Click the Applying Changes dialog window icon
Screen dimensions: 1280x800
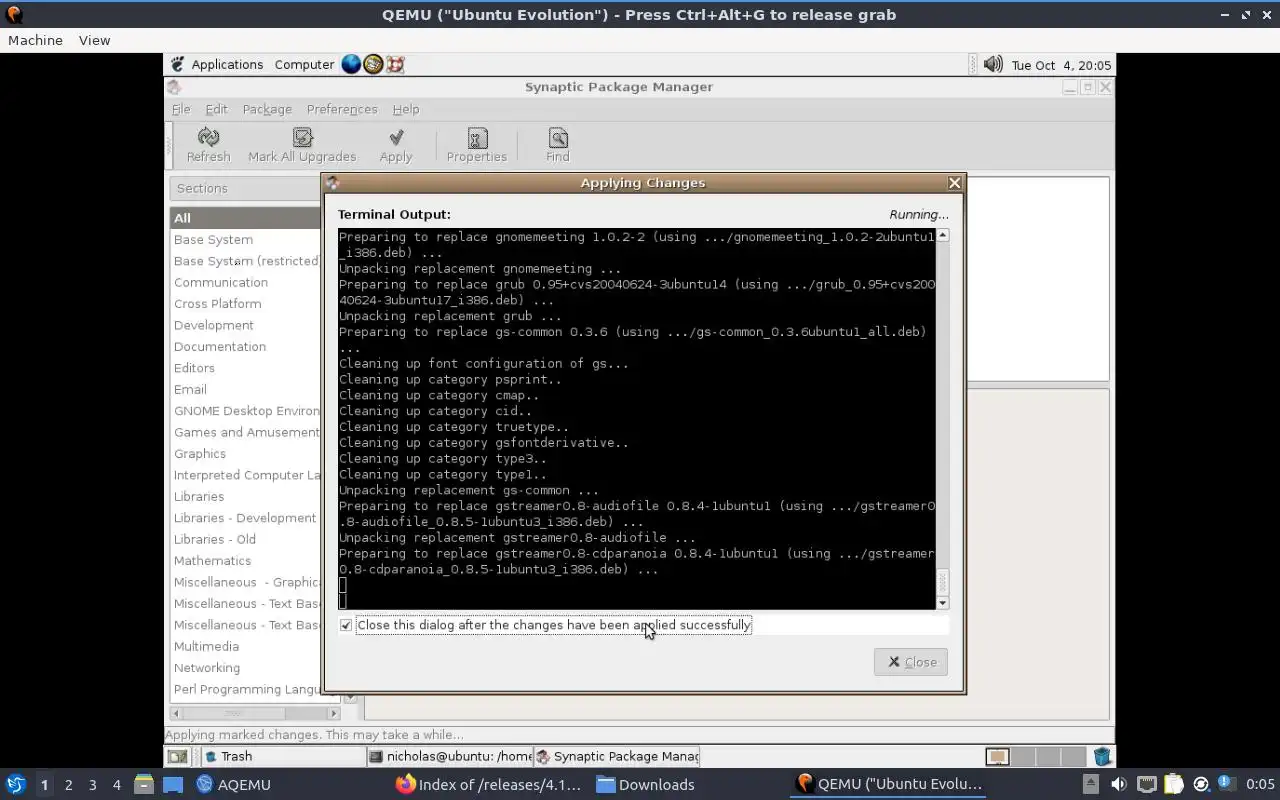(333, 183)
